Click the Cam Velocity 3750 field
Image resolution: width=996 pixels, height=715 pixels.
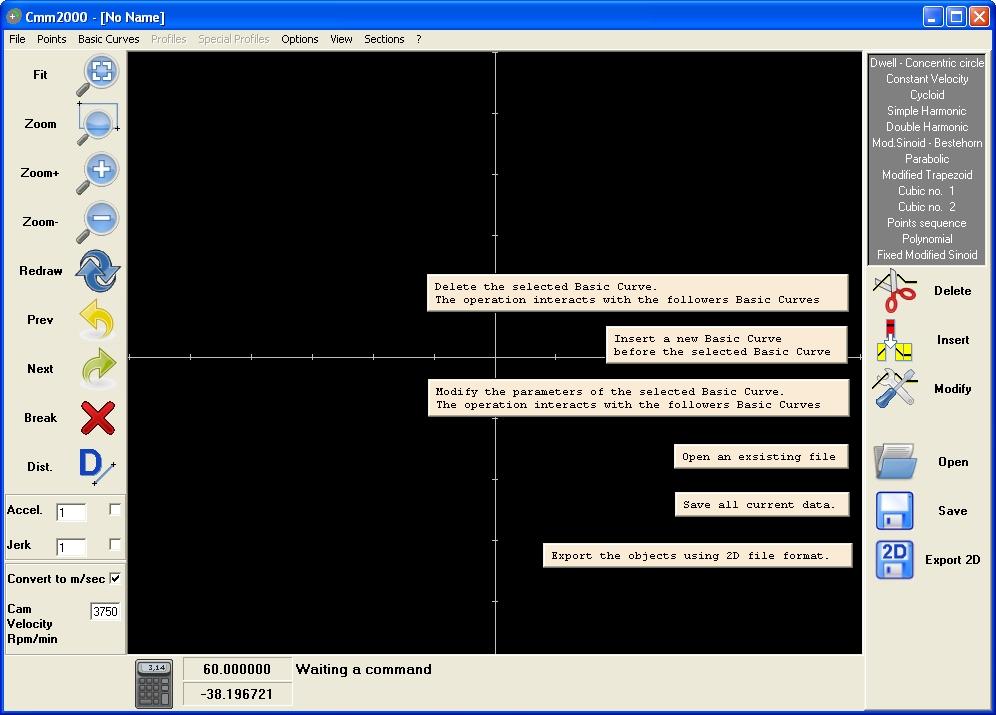click(105, 611)
